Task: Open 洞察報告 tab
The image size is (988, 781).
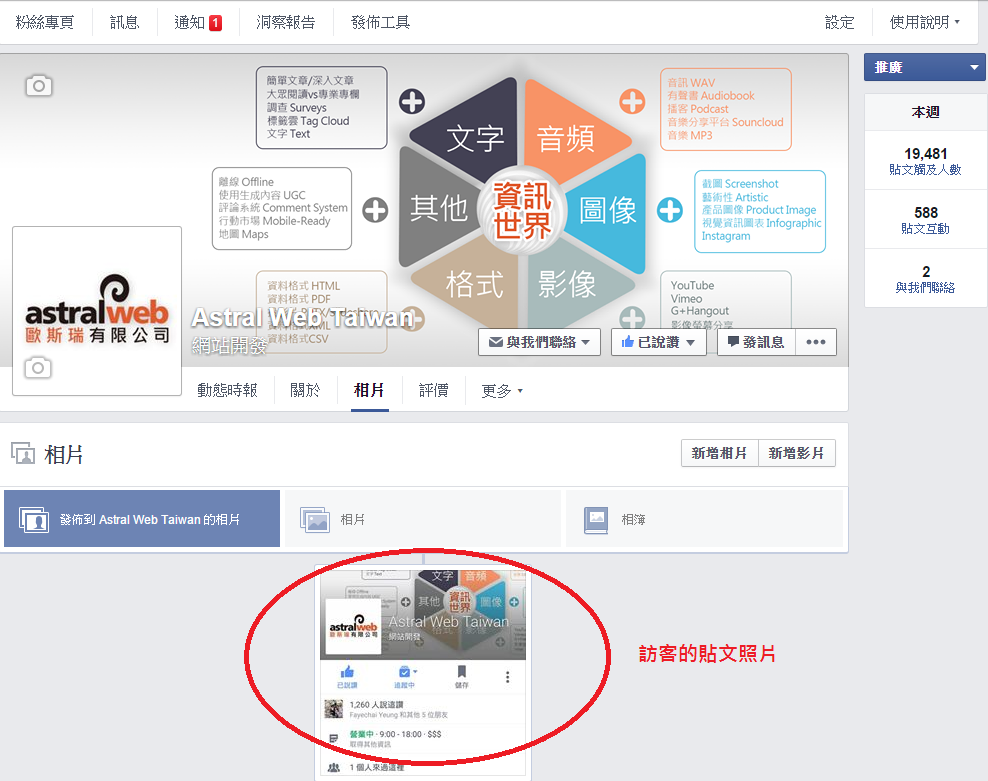Action: [x=286, y=23]
